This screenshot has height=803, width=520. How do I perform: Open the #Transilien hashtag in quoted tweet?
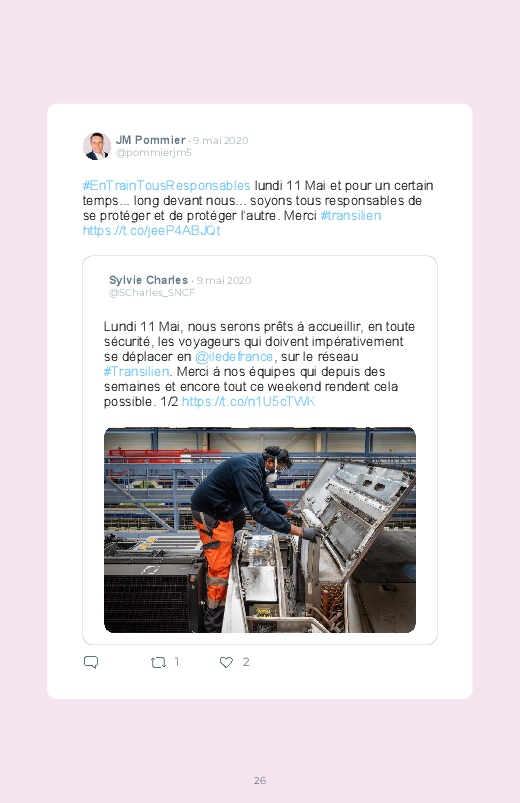coord(136,371)
